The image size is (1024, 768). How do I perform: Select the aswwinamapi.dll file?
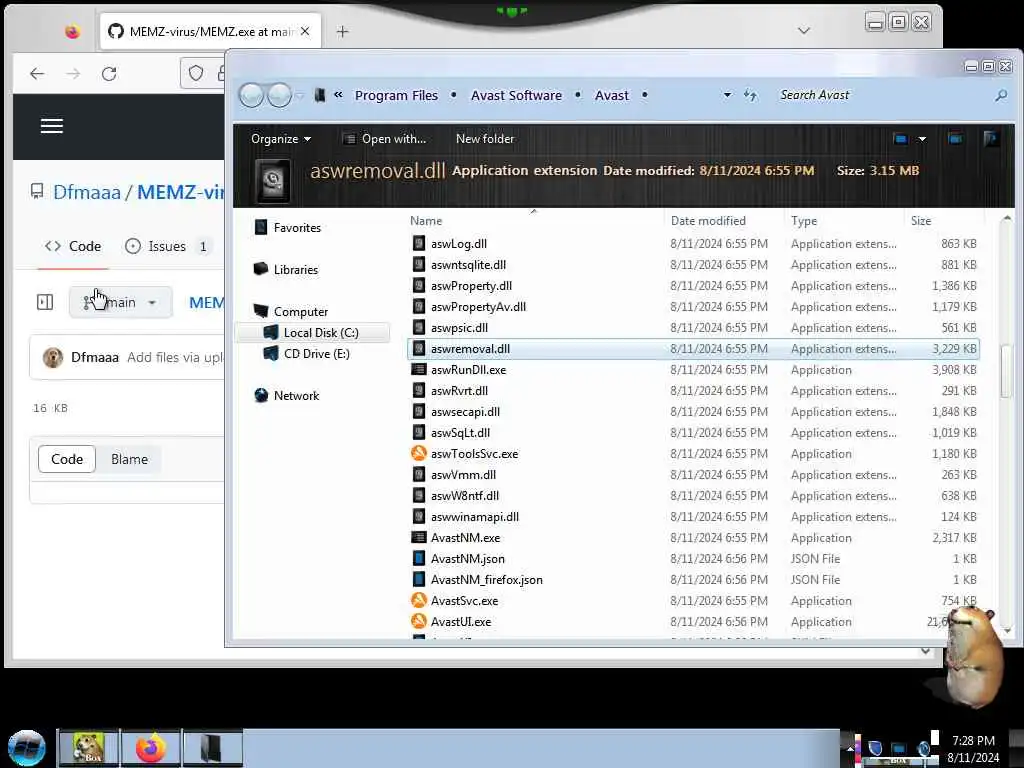coord(475,517)
